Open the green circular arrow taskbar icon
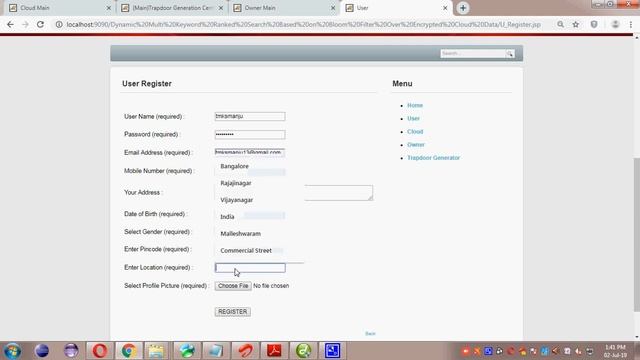The image size is (640, 360). [x=303, y=351]
